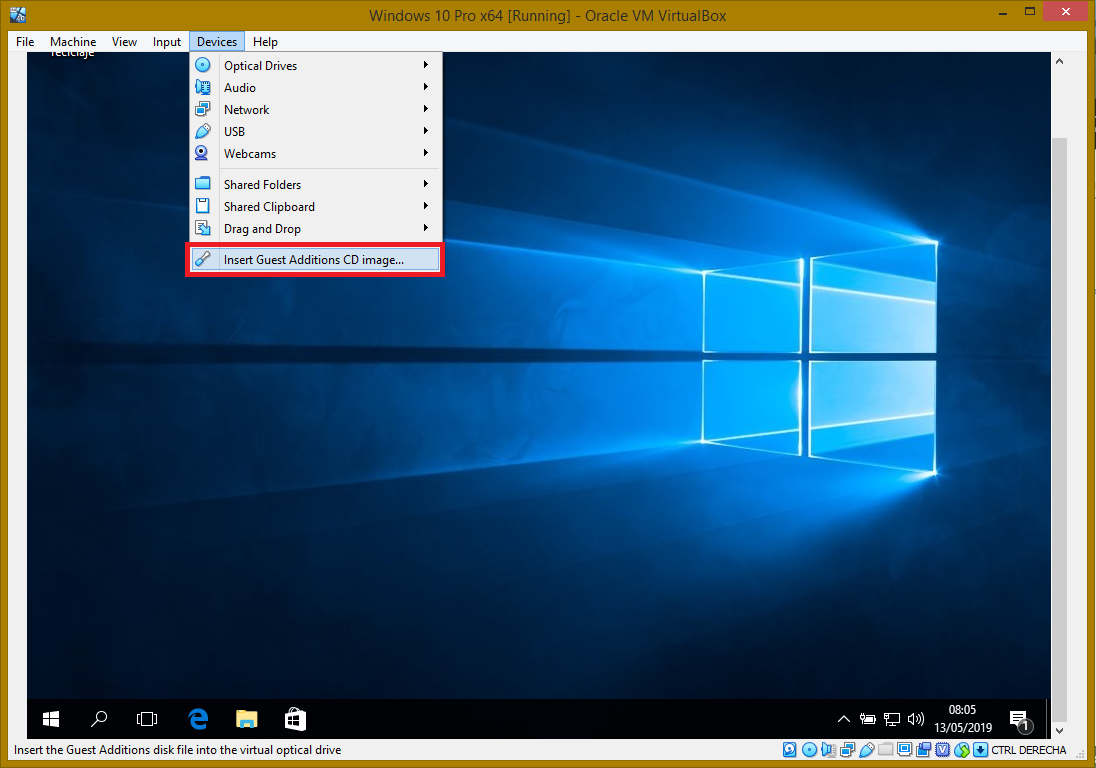Screen dimensions: 1096x768
Task: Click the VirtualBox icon in the title bar
Action: point(18,15)
